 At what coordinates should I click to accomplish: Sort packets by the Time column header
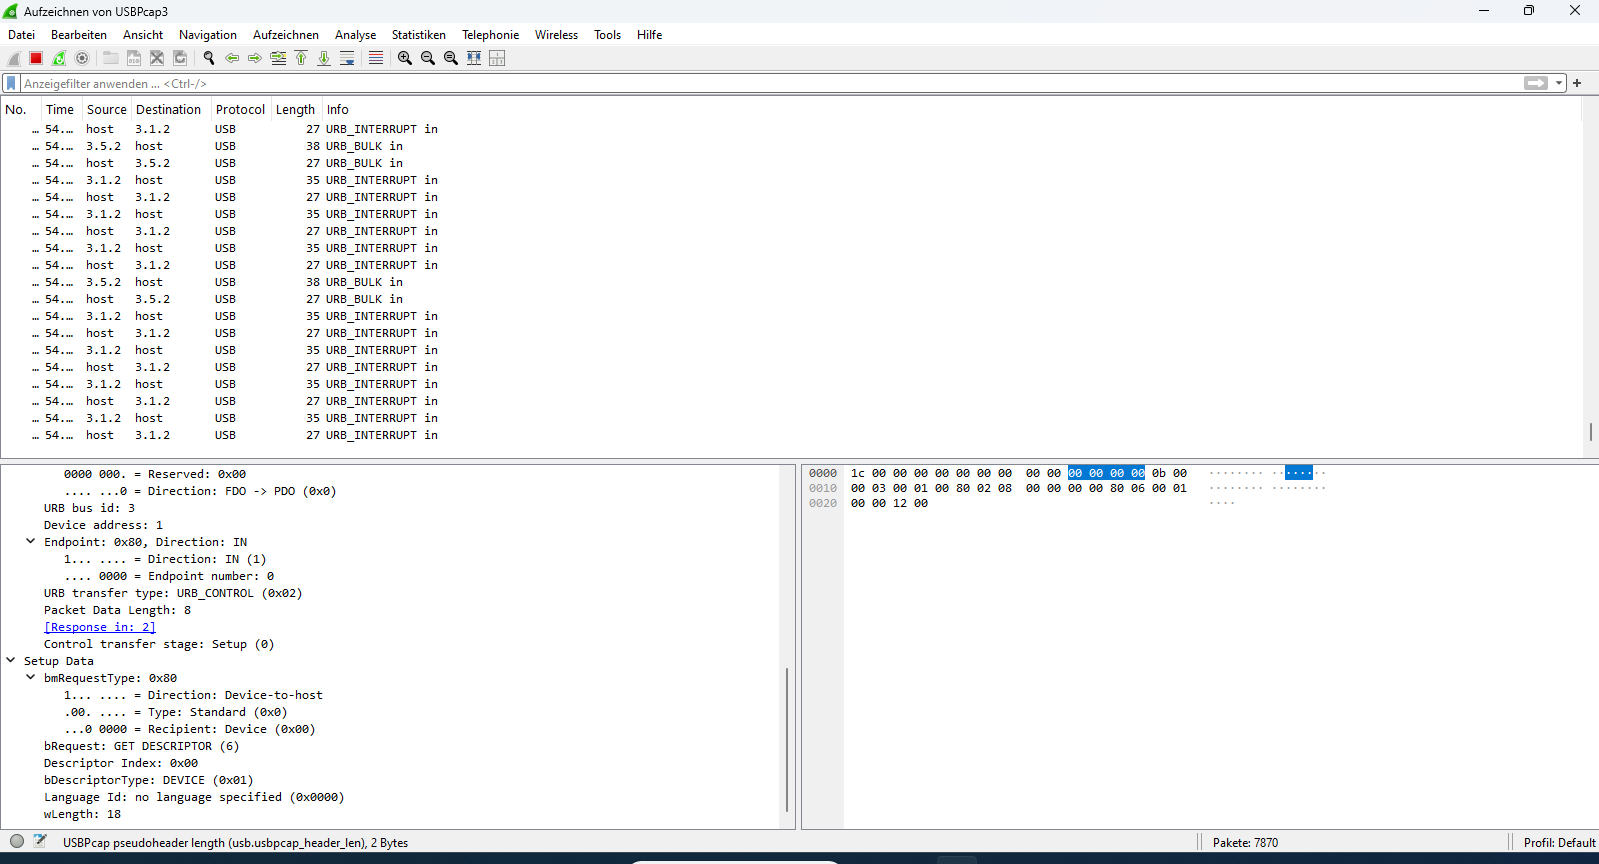pyautogui.click(x=60, y=110)
